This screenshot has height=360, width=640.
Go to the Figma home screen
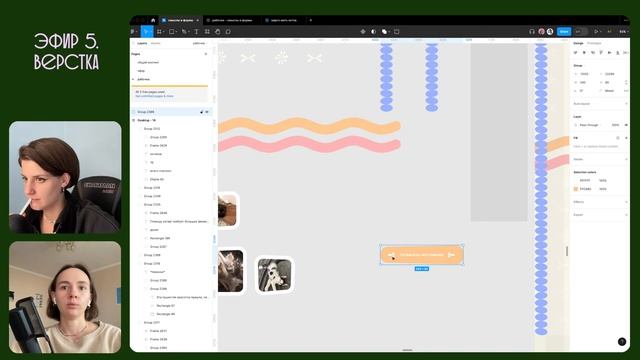[x=153, y=20]
